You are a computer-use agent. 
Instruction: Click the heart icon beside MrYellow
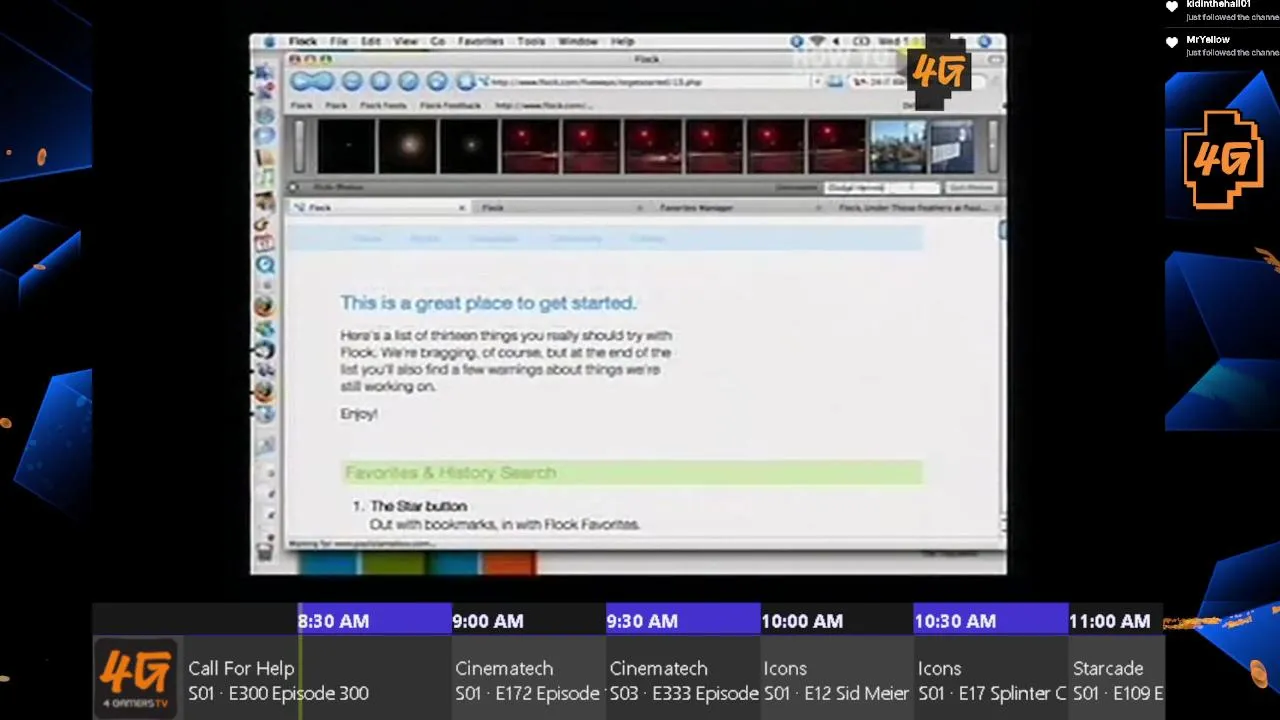[1172, 42]
